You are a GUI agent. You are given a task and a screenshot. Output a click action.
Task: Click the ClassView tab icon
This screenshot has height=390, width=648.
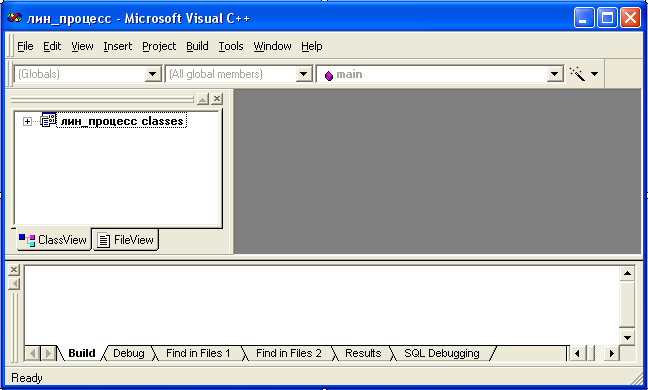pyautogui.click(x=27, y=240)
